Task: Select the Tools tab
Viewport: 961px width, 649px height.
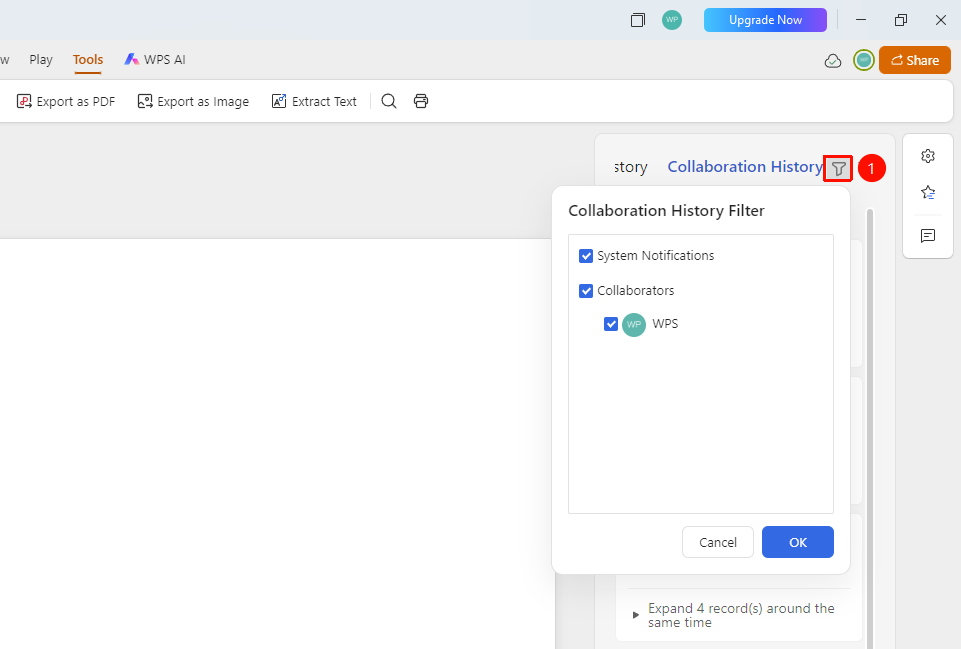Action: click(88, 59)
